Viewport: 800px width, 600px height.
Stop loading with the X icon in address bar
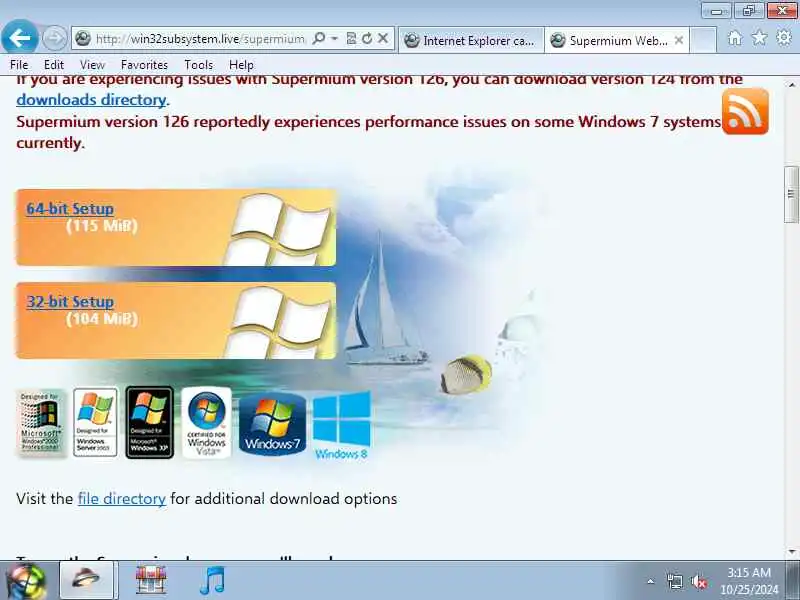point(383,38)
